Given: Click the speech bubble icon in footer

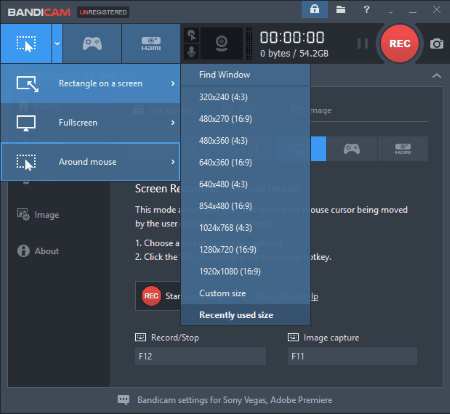Looking at the screenshot, I should pyautogui.click(x=123, y=400).
